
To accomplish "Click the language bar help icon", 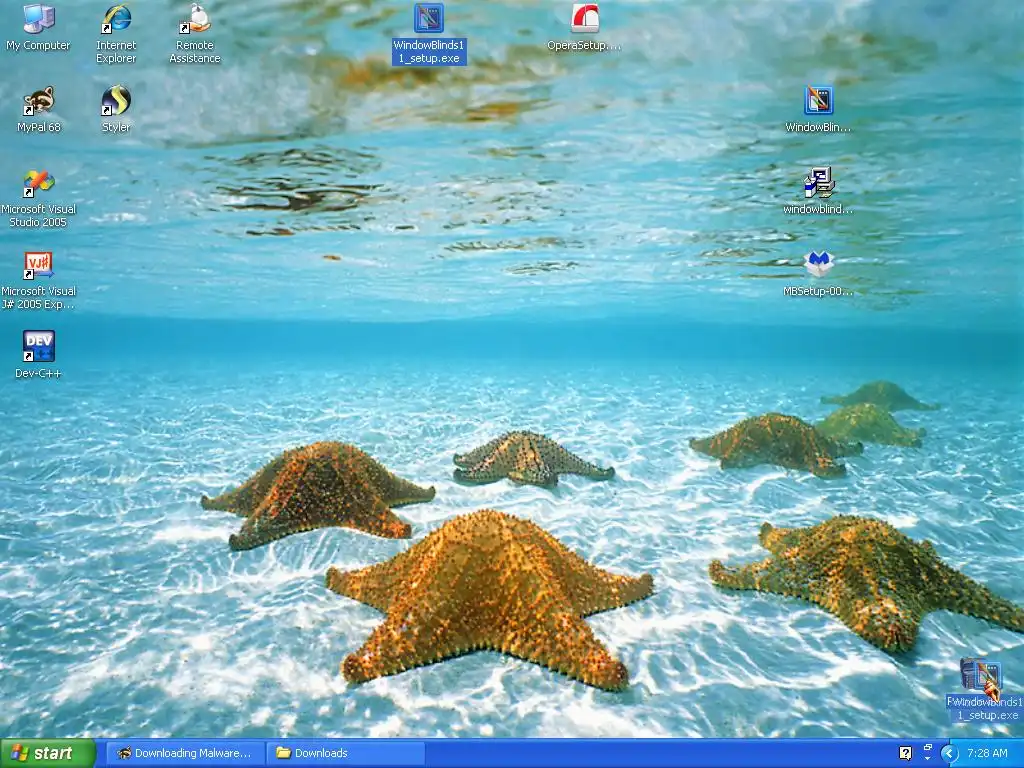I will (905, 753).
